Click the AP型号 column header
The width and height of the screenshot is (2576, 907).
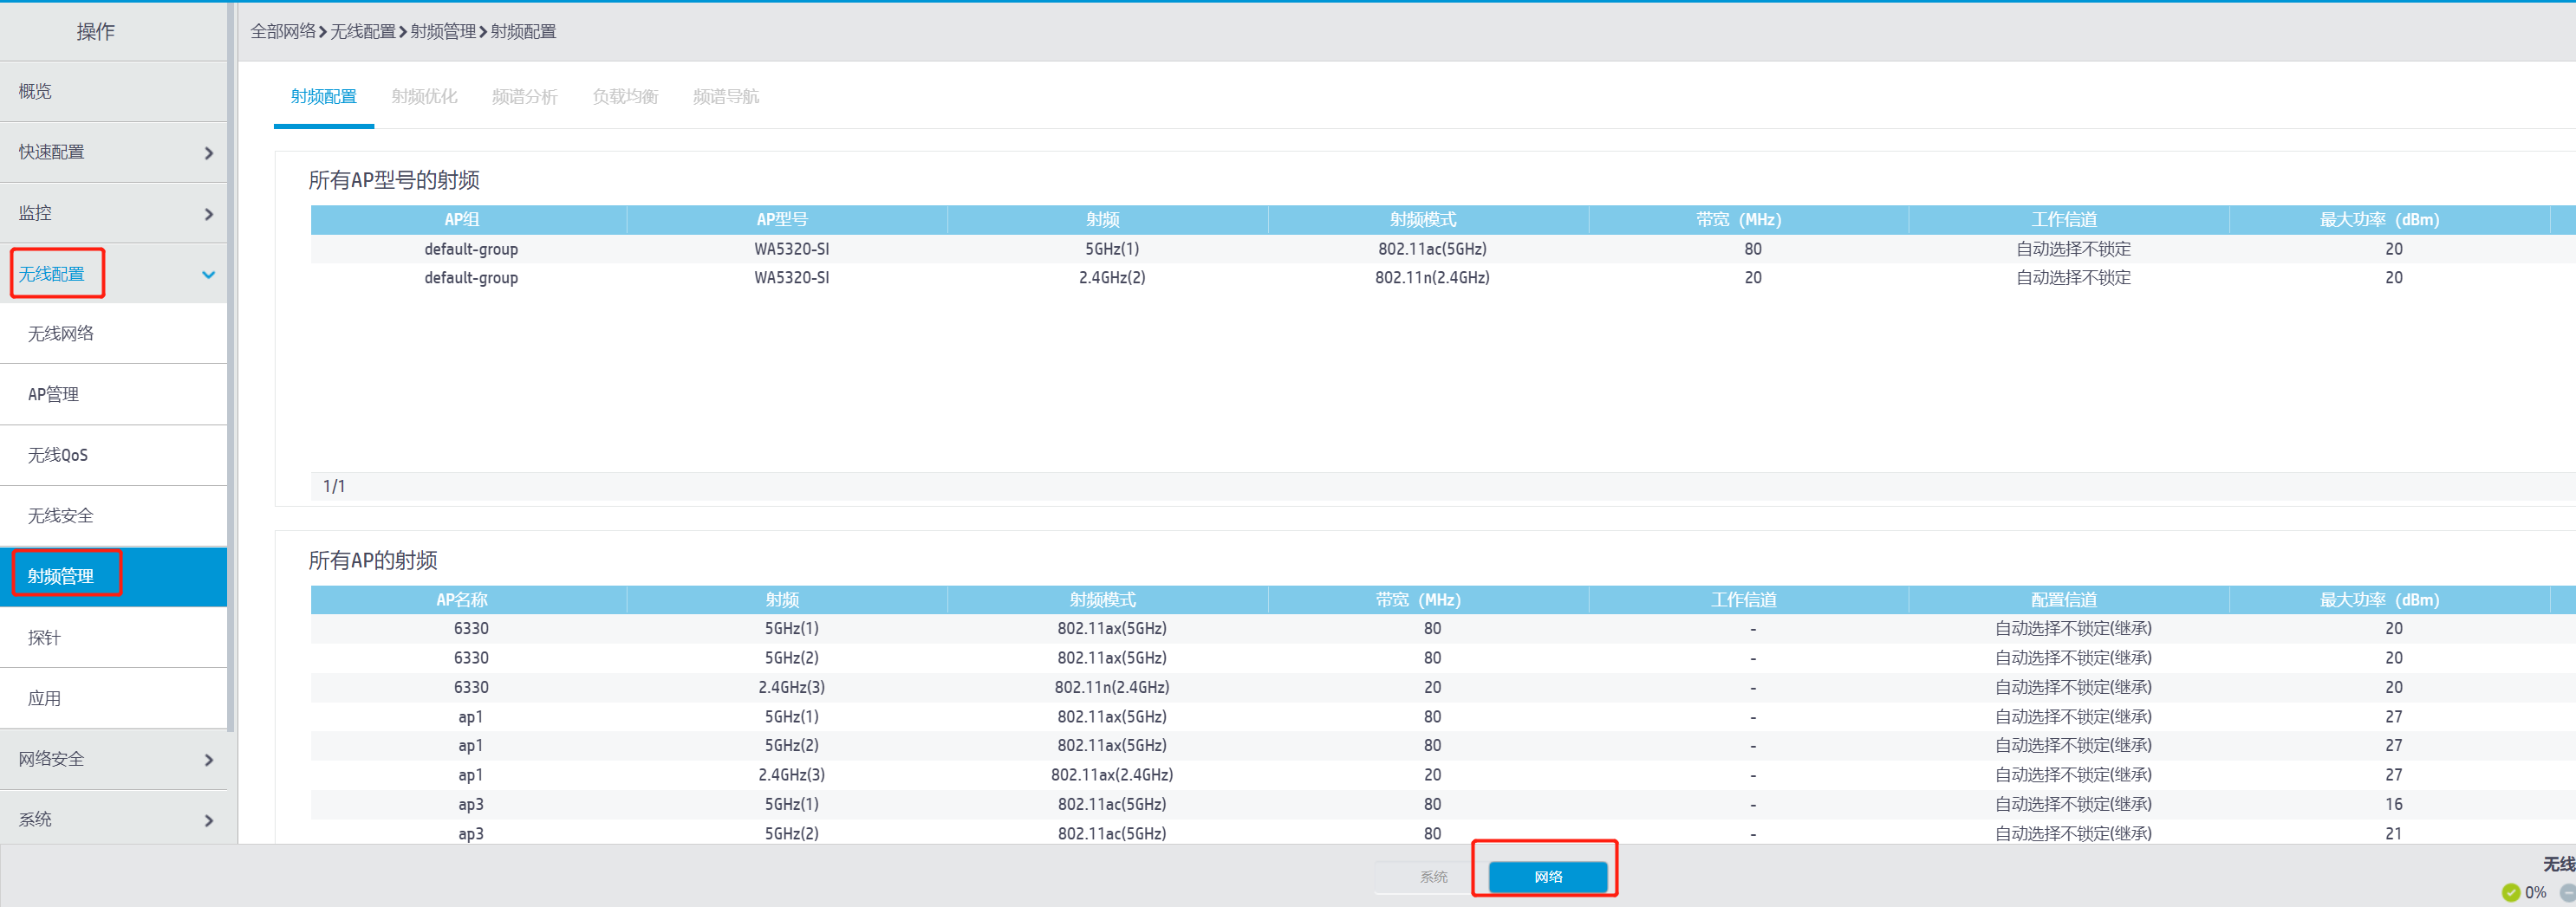[x=787, y=220]
